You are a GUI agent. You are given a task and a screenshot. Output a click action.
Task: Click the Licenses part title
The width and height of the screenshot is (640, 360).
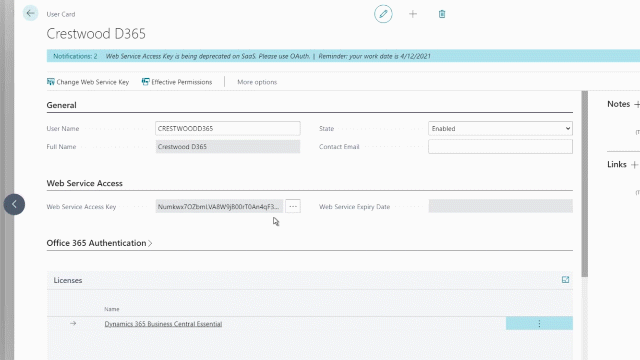click(x=68, y=280)
